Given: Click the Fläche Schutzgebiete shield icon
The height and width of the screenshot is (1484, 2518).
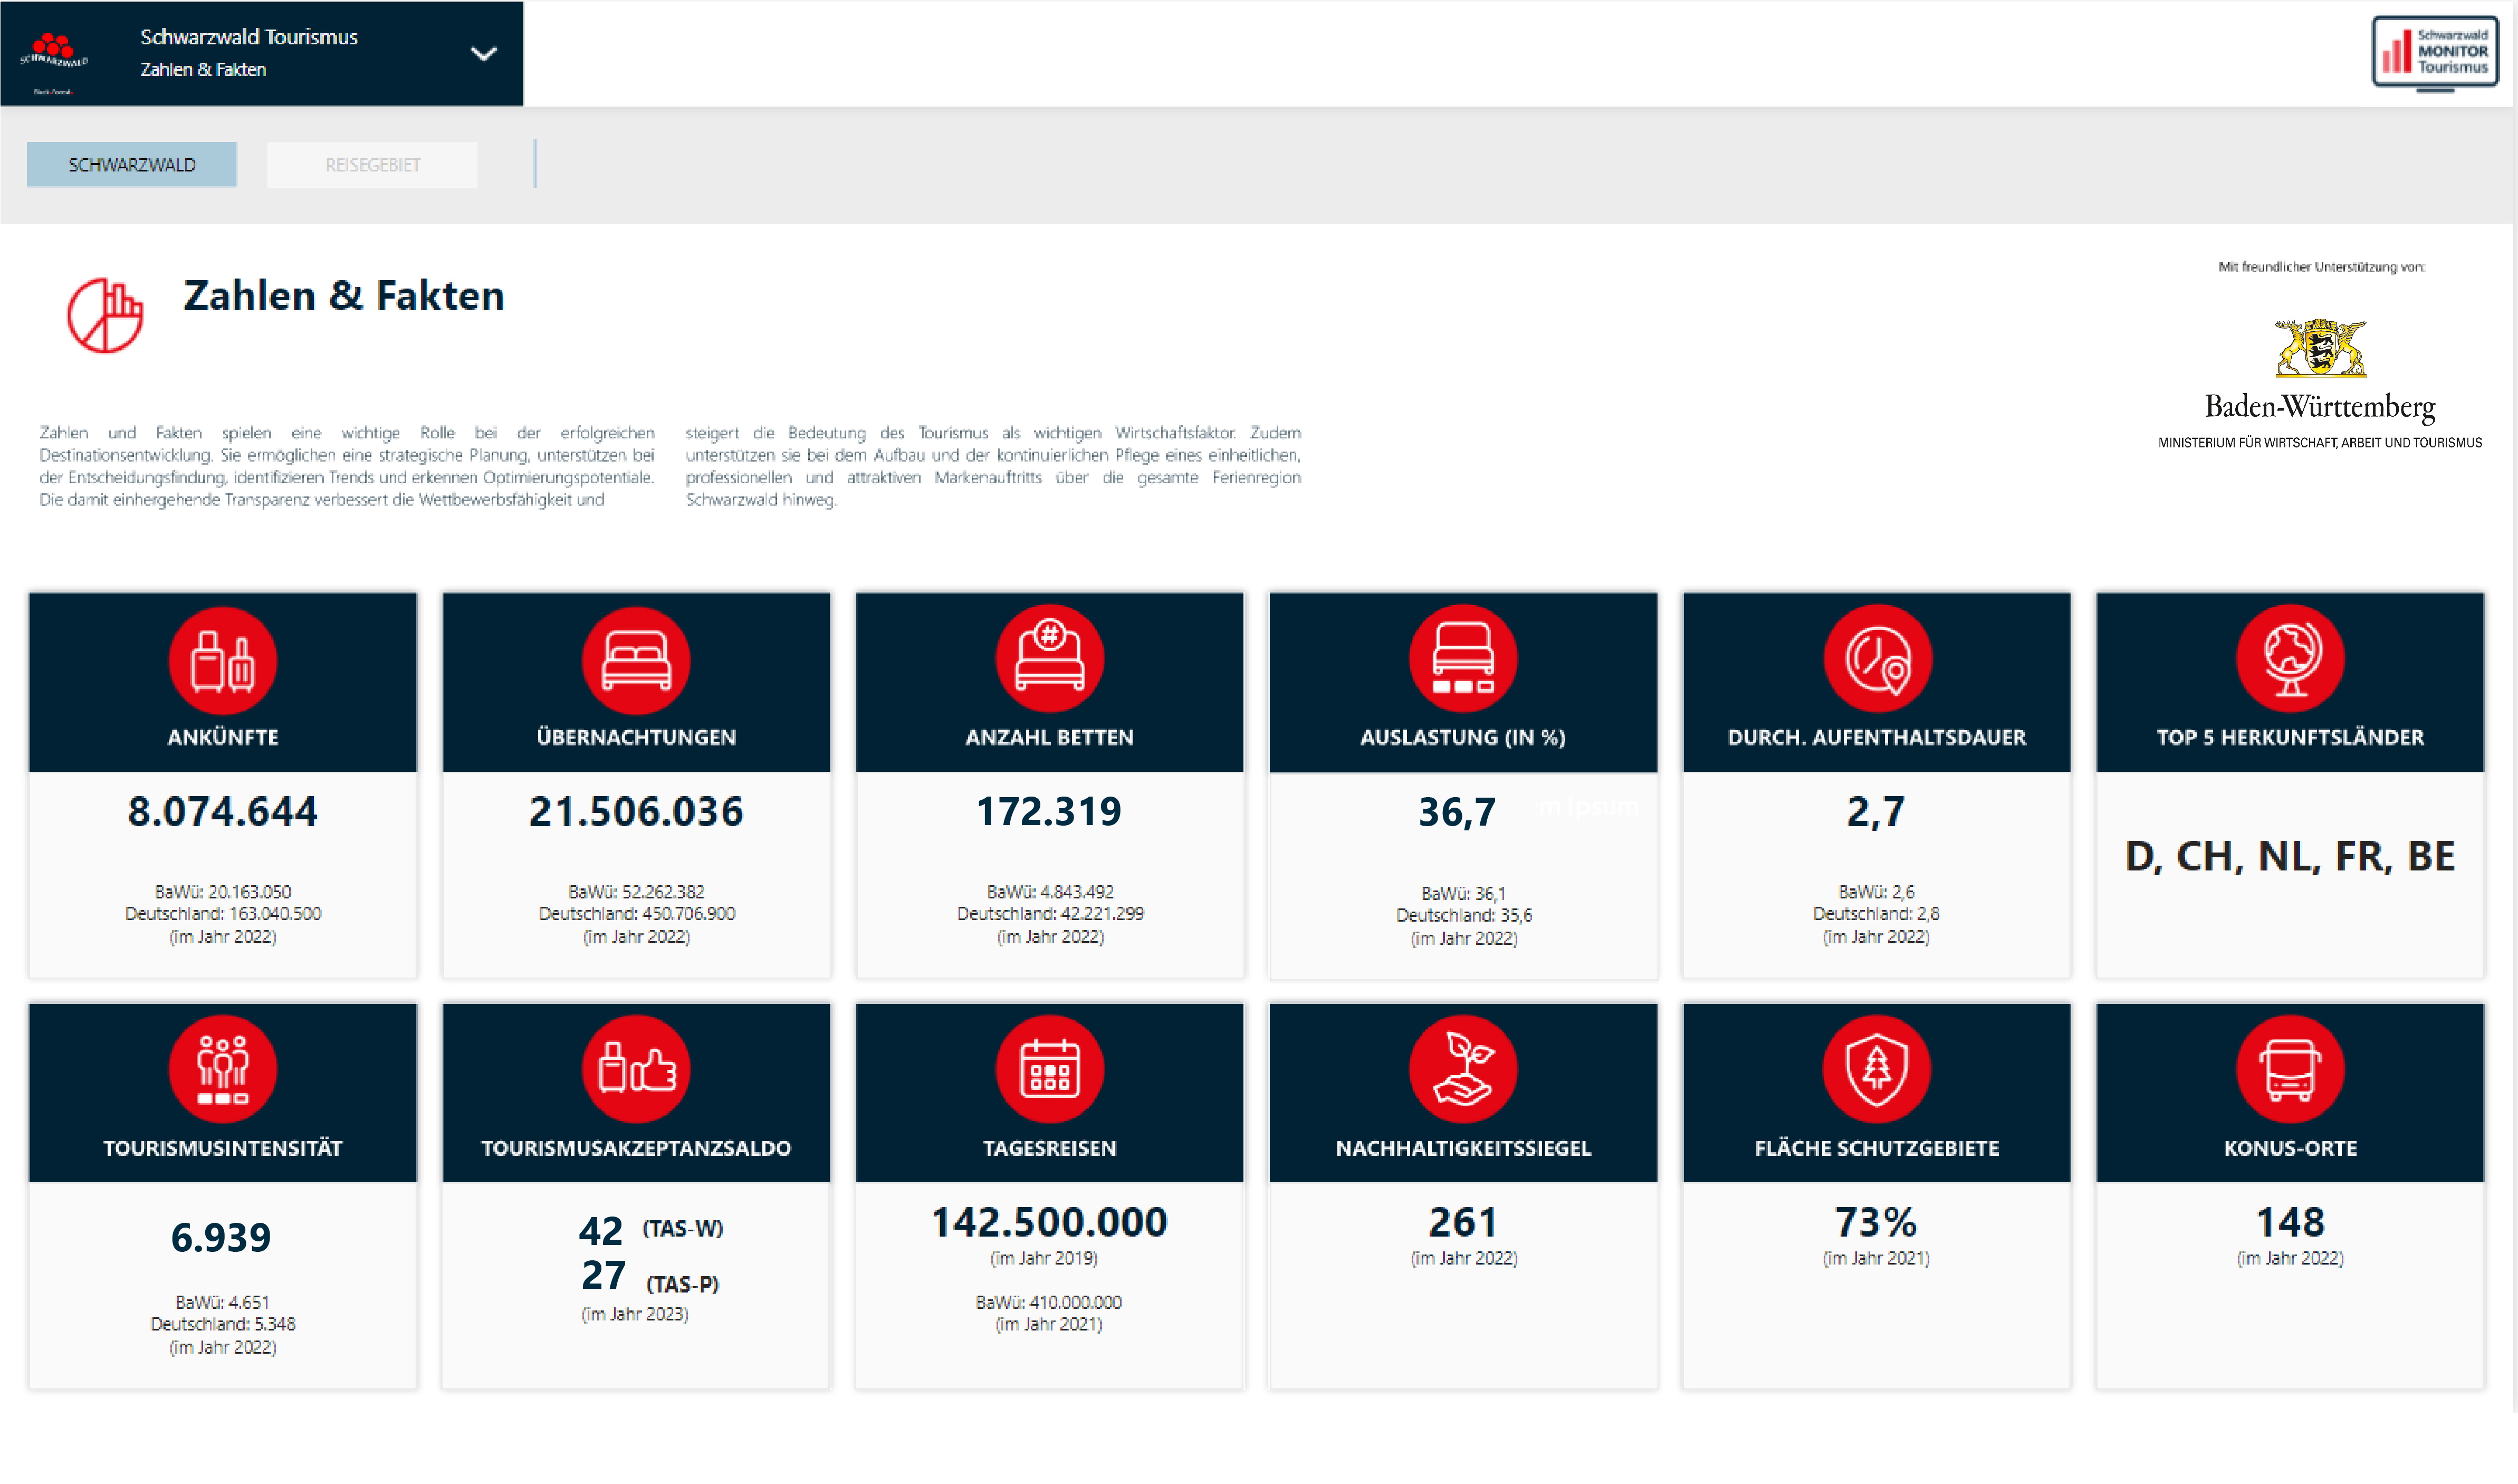Looking at the screenshot, I should coord(1876,1069).
